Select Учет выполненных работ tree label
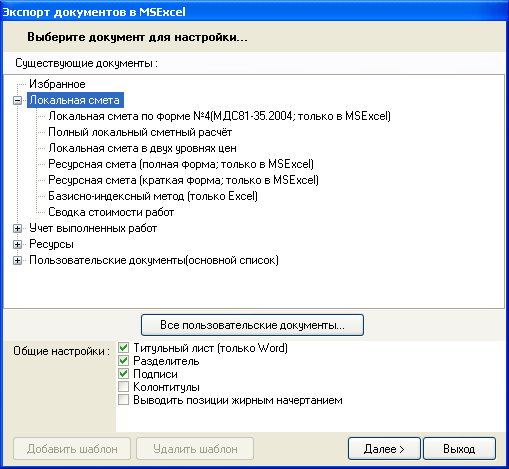509x469 pixels. [x=93, y=228]
